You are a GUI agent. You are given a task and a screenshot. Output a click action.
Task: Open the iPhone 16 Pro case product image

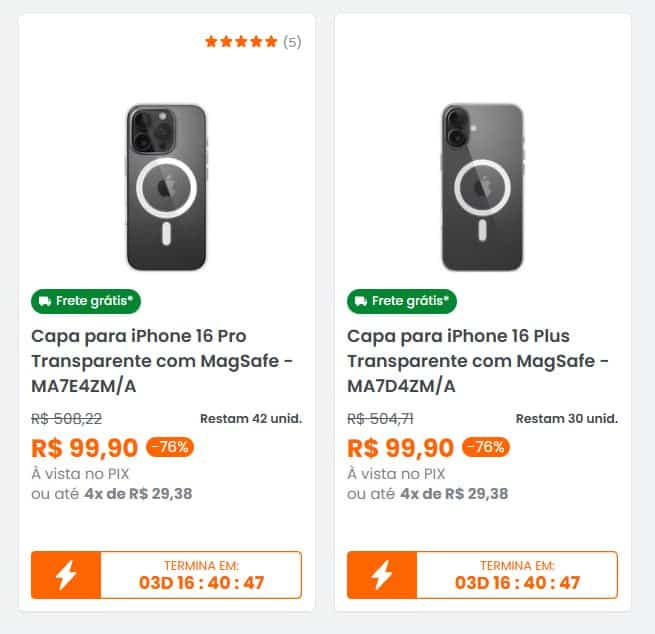click(166, 187)
